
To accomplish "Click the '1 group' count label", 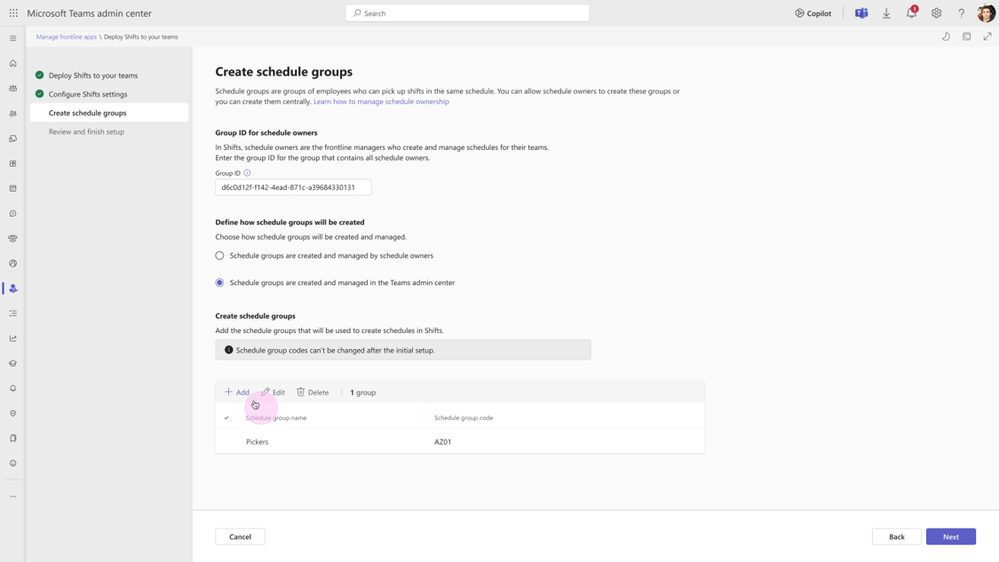I will pyautogui.click(x=363, y=393).
